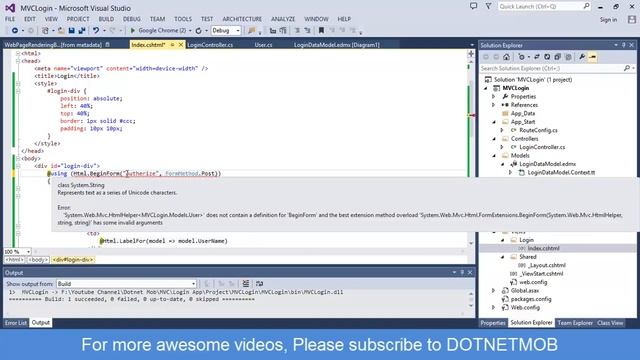The width and height of the screenshot is (640, 360).
Task: Expand the Properties node
Action: 494,97
